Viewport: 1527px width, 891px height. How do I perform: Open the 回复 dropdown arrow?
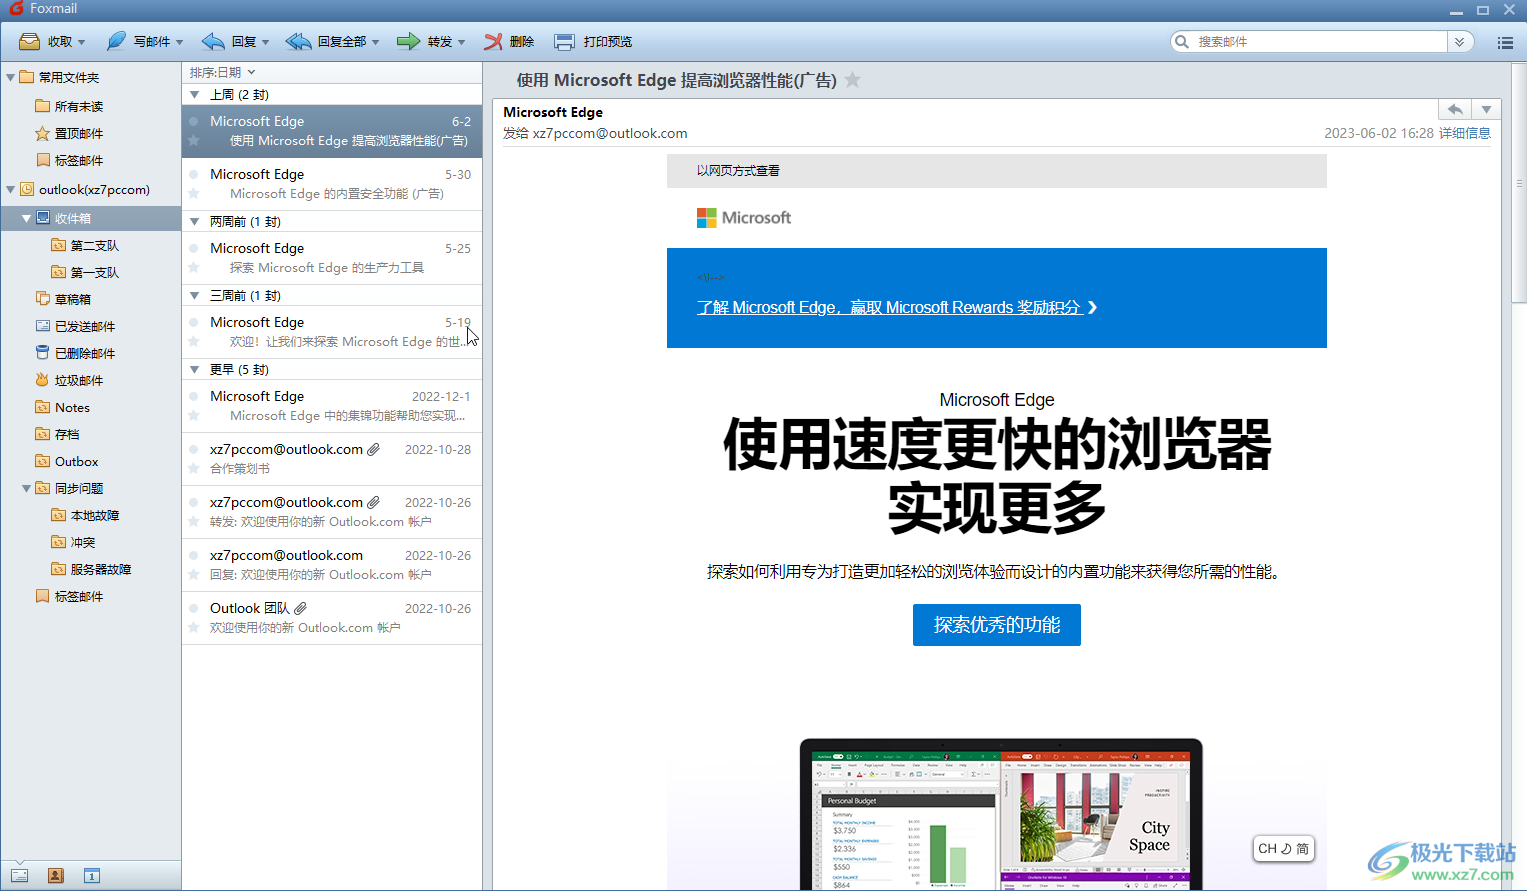[x=265, y=42]
